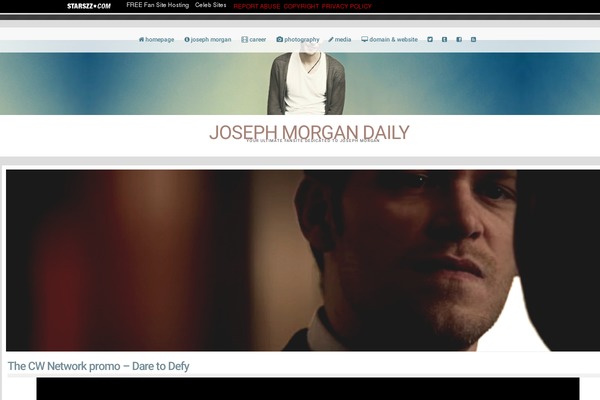Click the large featured face image
The image size is (600, 400).
303,260
